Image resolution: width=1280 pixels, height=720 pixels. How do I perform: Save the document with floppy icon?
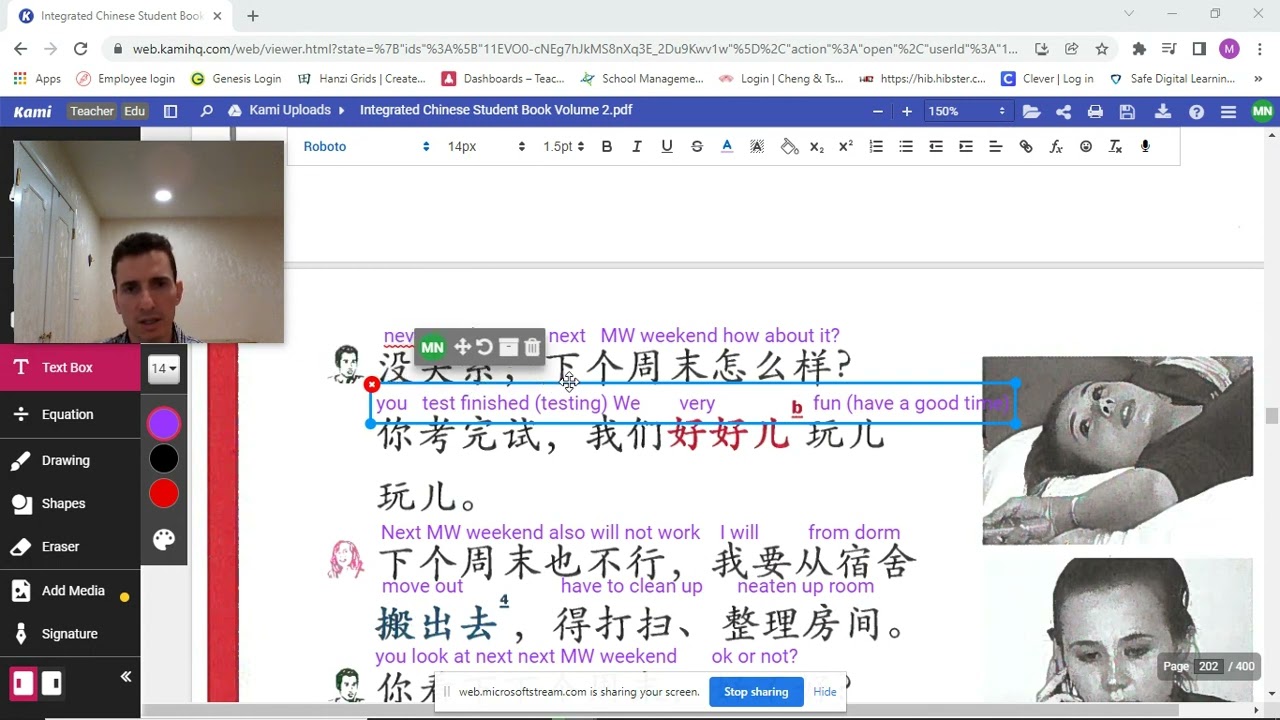(1128, 112)
